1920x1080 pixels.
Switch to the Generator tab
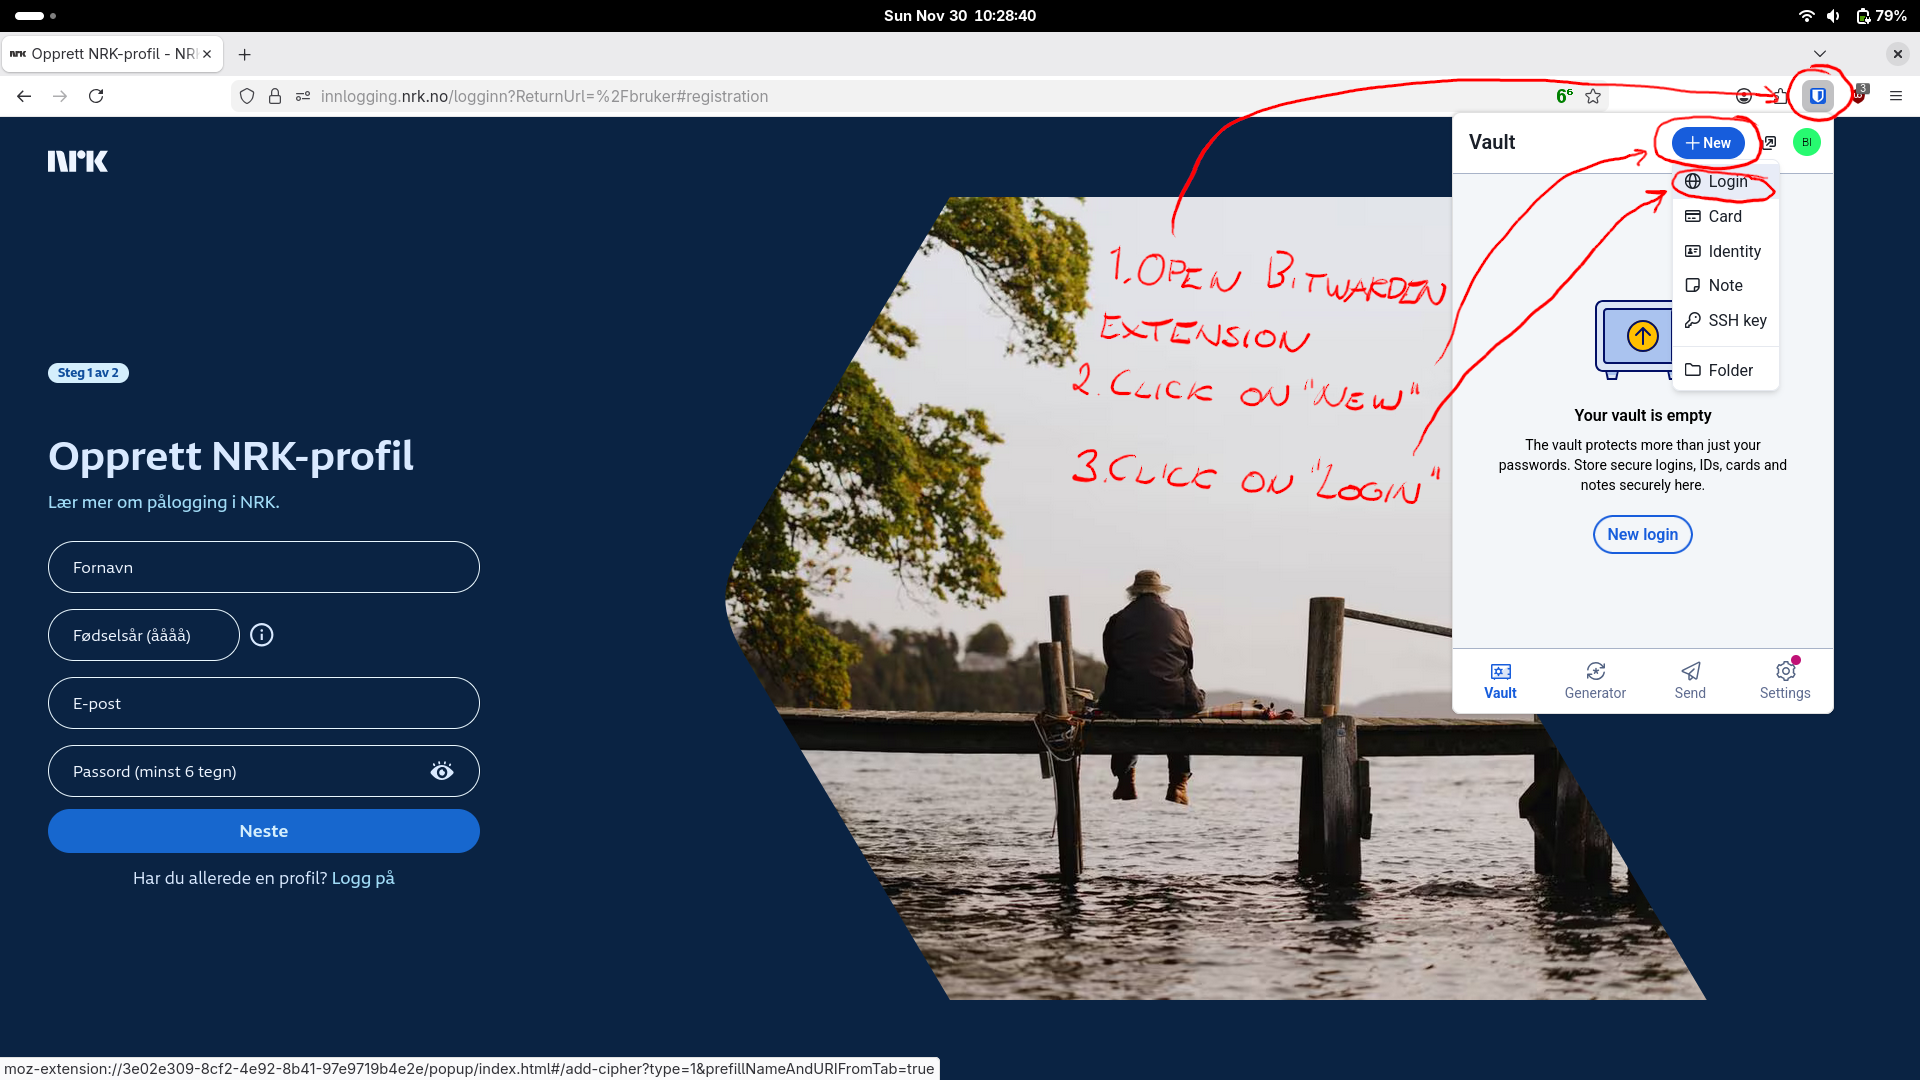[x=1595, y=680]
